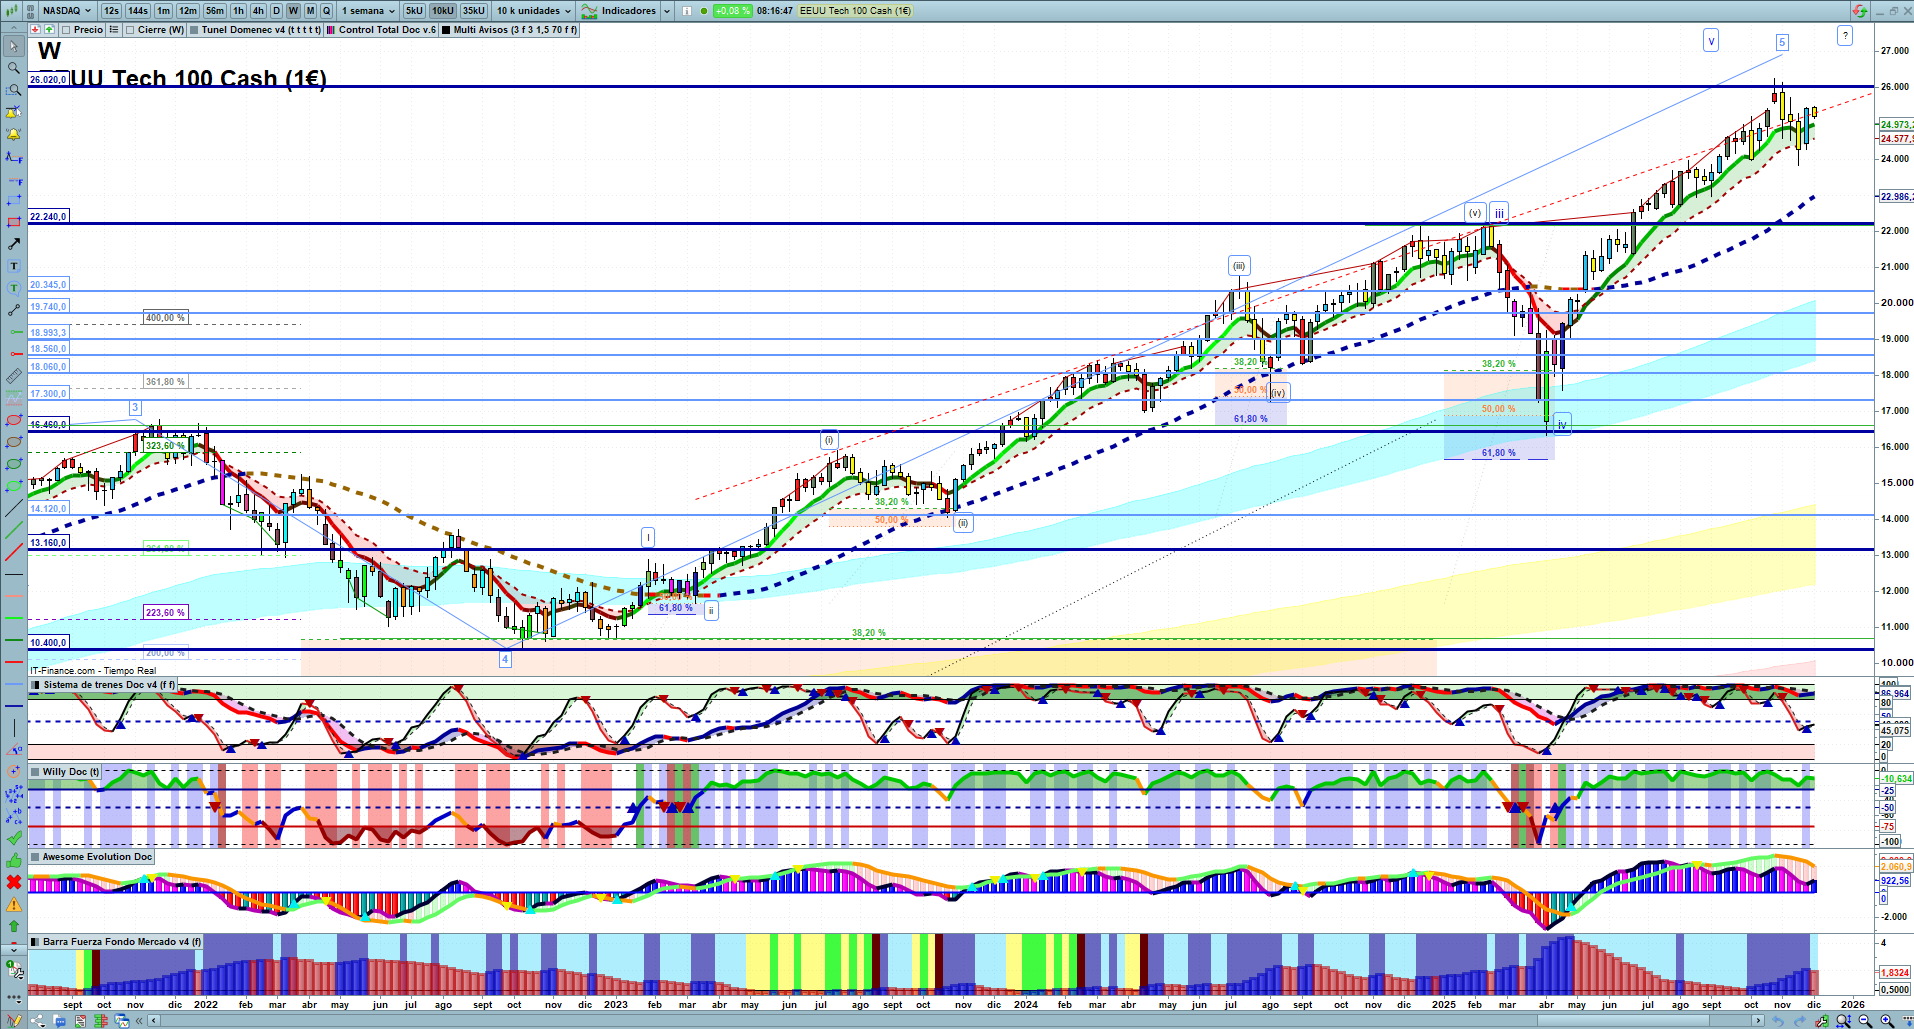The width and height of the screenshot is (1914, 1029).
Task: Switch to the D daily timeframe
Action: click(x=276, y=11)
